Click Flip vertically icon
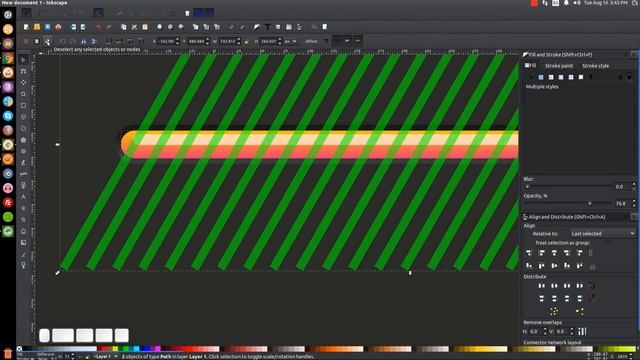 93,41
